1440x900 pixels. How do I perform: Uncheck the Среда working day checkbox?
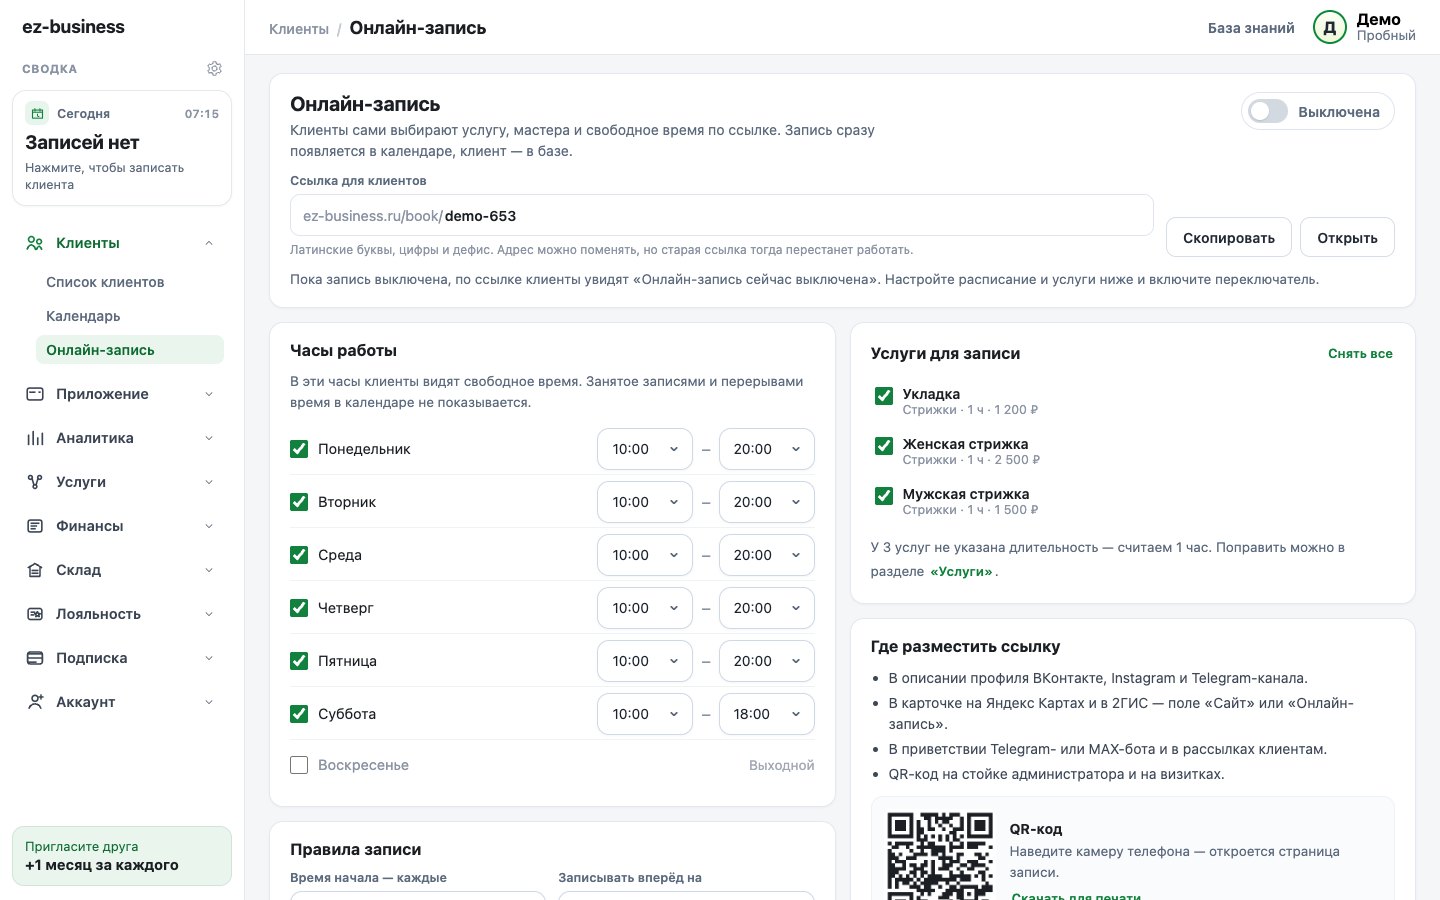(x=299, y=555)
